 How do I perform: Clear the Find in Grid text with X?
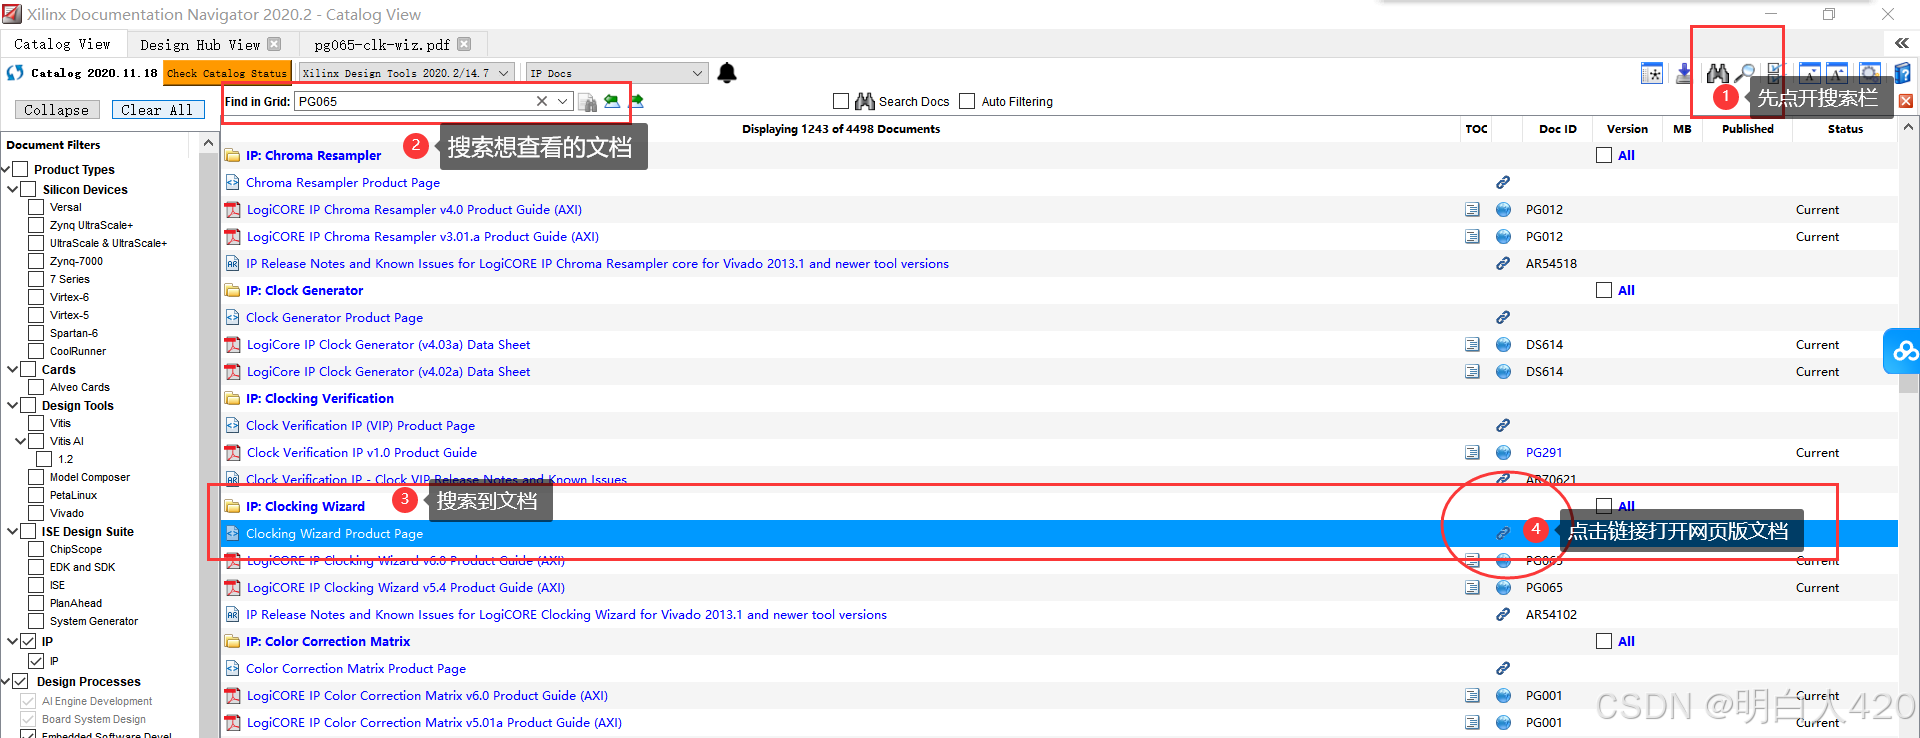pyautogui.click(x=541, y=101)
